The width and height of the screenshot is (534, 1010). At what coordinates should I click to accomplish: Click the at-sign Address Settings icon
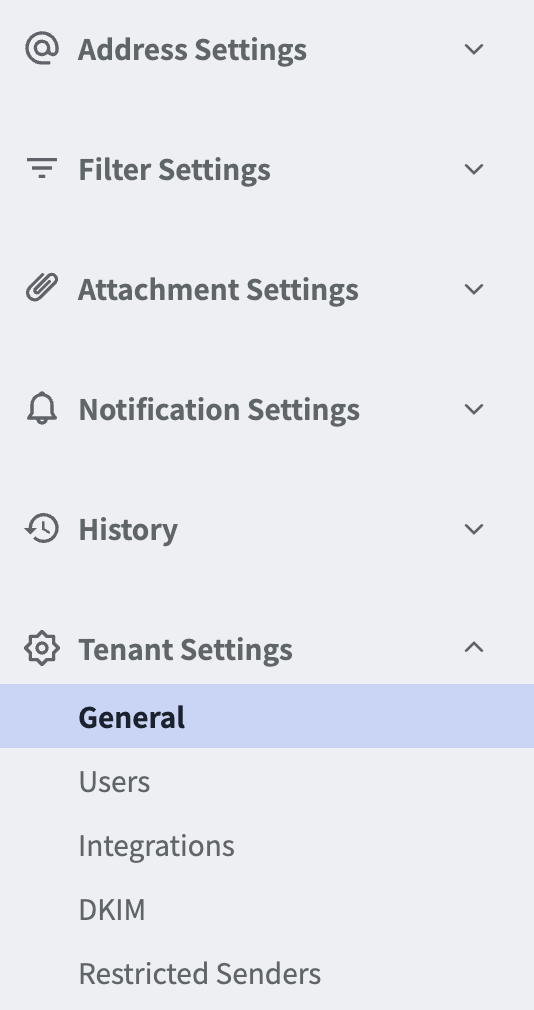[42, 49]
